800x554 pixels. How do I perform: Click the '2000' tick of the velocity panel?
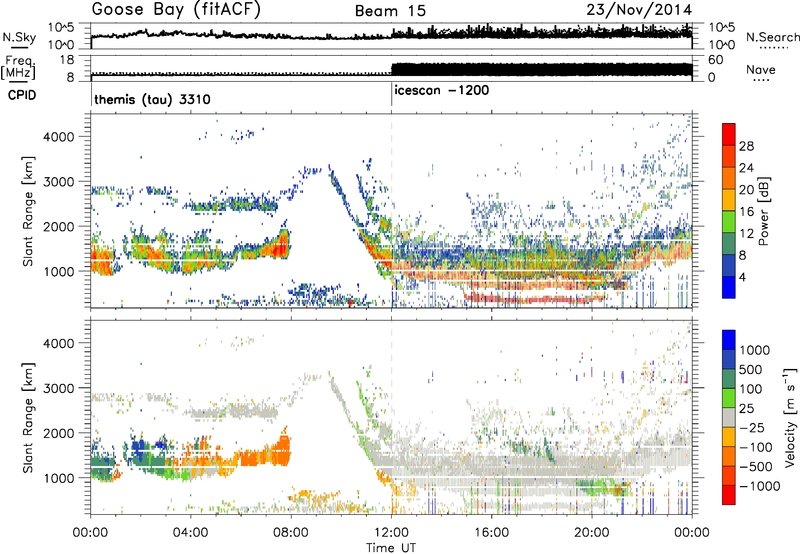tap(58, 433)
